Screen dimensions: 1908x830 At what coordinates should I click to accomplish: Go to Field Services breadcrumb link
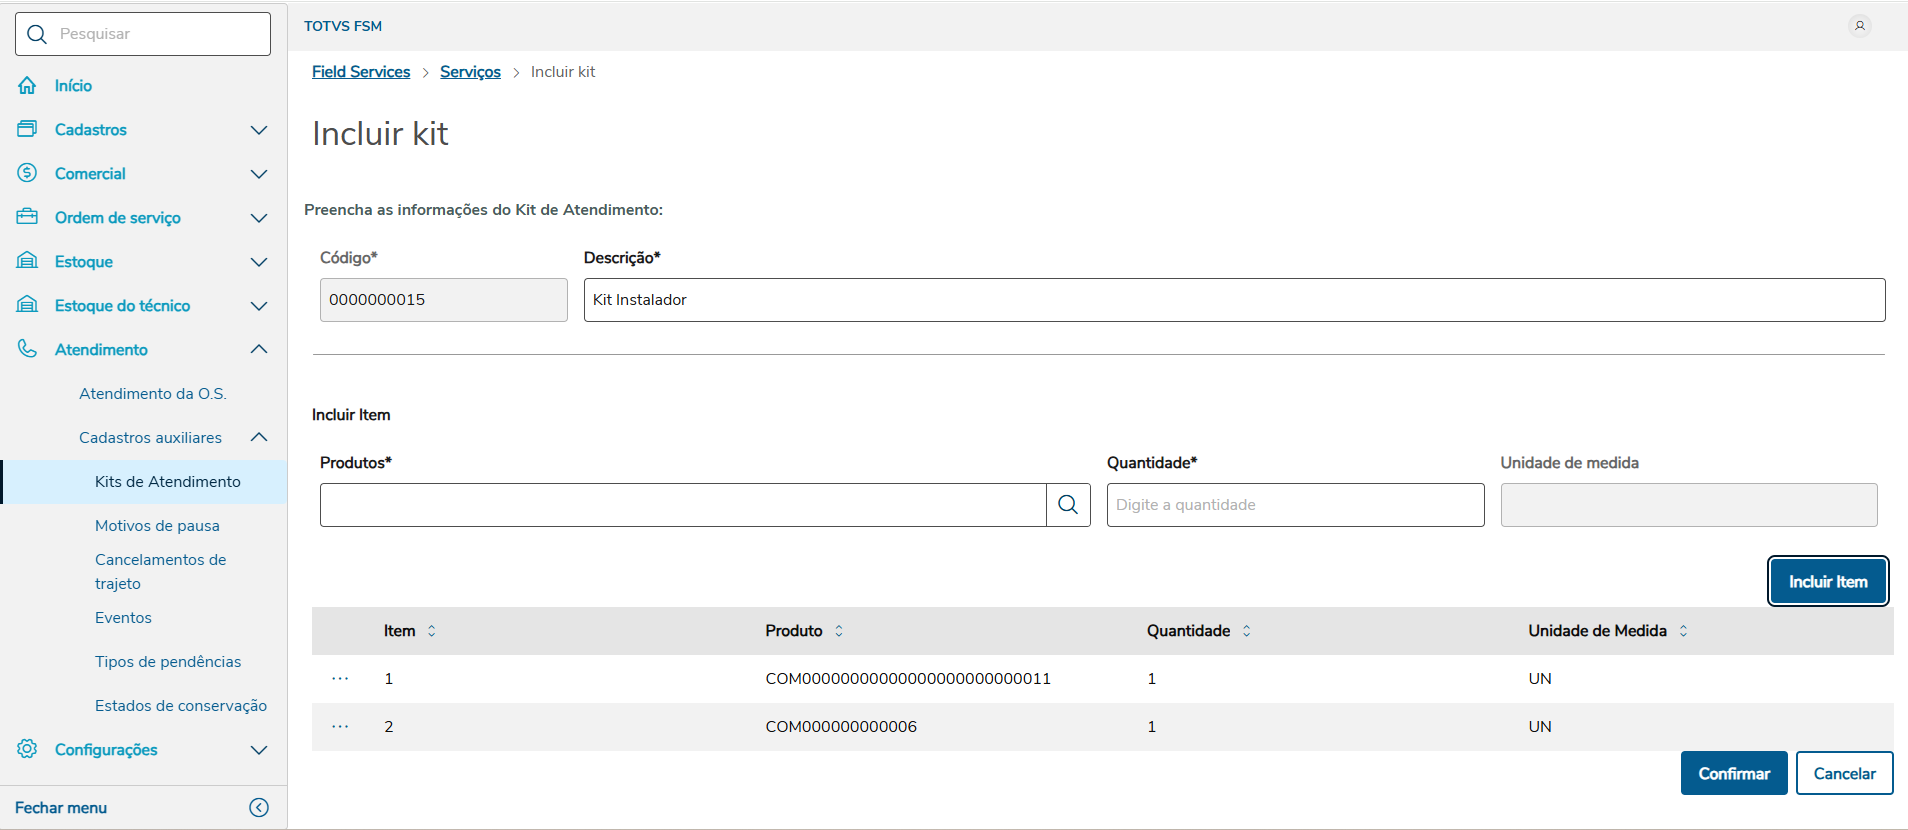click(x=361, y=72)
